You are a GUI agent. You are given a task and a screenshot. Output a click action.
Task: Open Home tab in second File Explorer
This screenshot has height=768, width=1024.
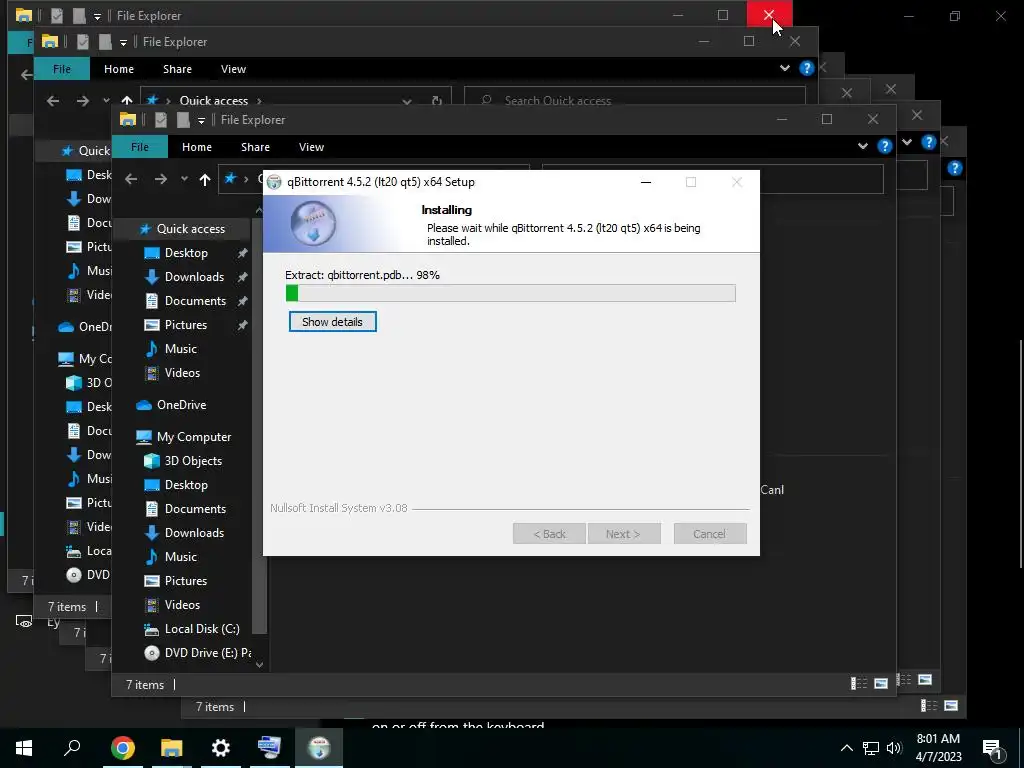119,69
